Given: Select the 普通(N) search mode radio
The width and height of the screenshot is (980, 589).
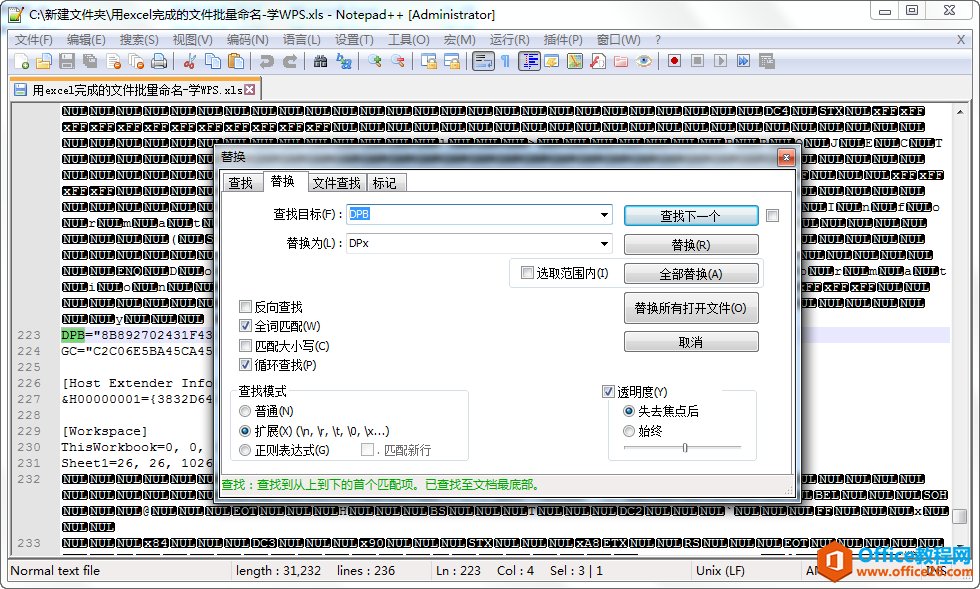Looking at the screenshot, I should 245,411.
